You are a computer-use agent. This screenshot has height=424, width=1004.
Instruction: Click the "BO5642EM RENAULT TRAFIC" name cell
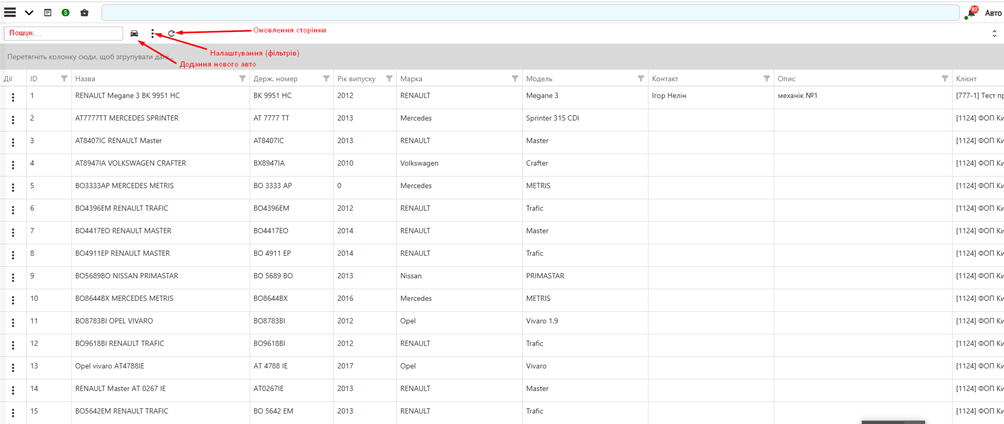point(160,411)
